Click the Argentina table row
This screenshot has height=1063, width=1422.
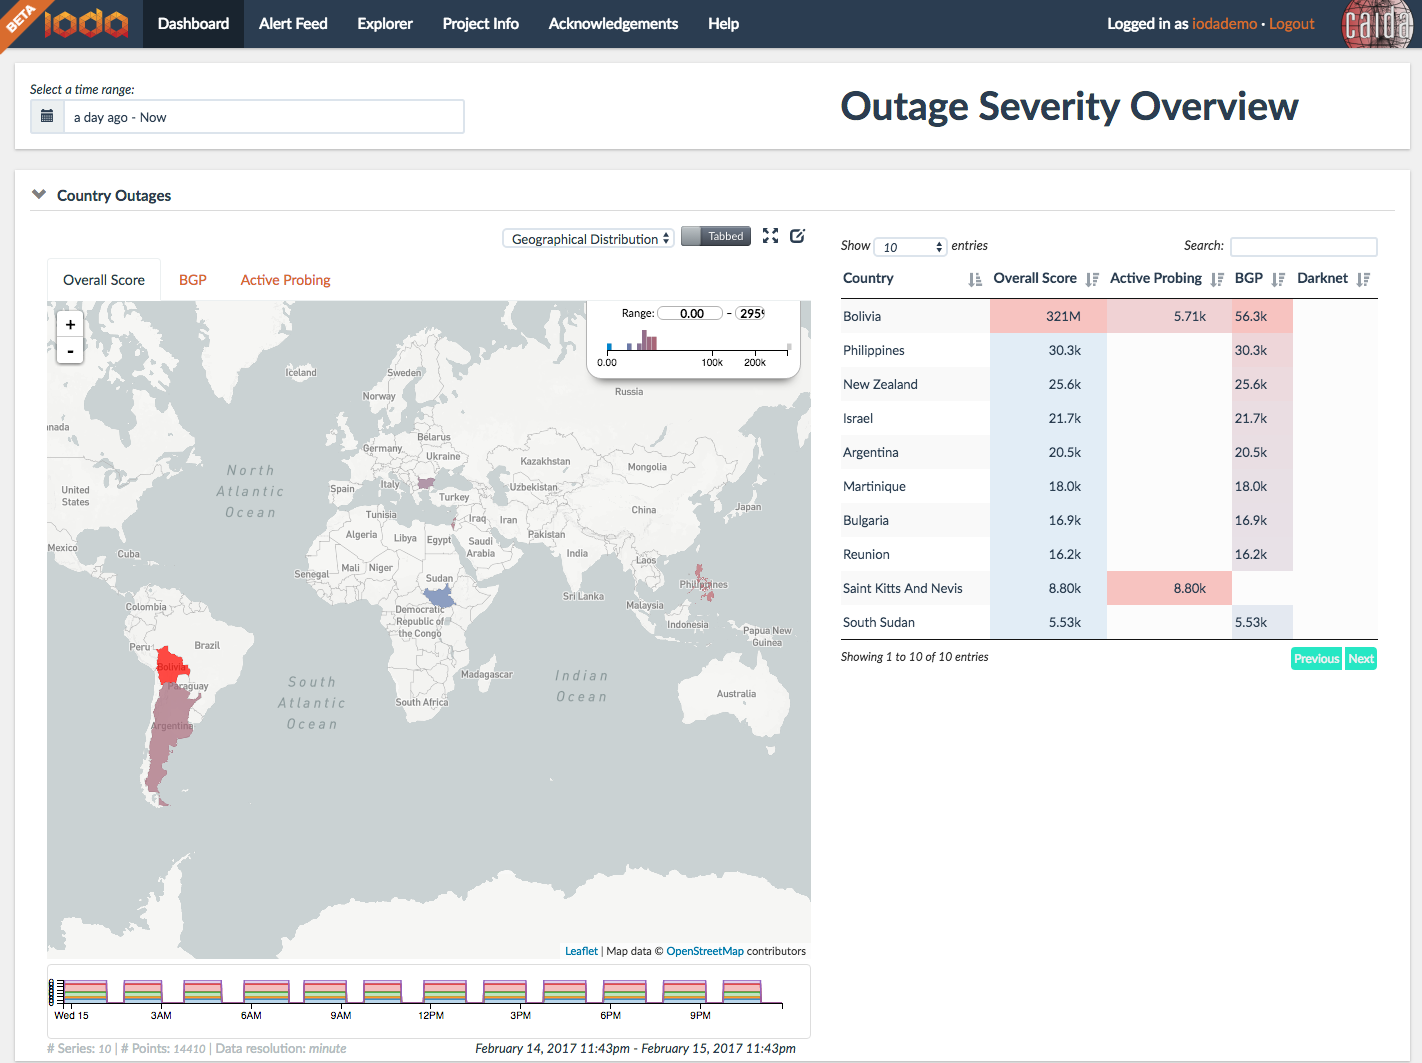coord(1109,452)
